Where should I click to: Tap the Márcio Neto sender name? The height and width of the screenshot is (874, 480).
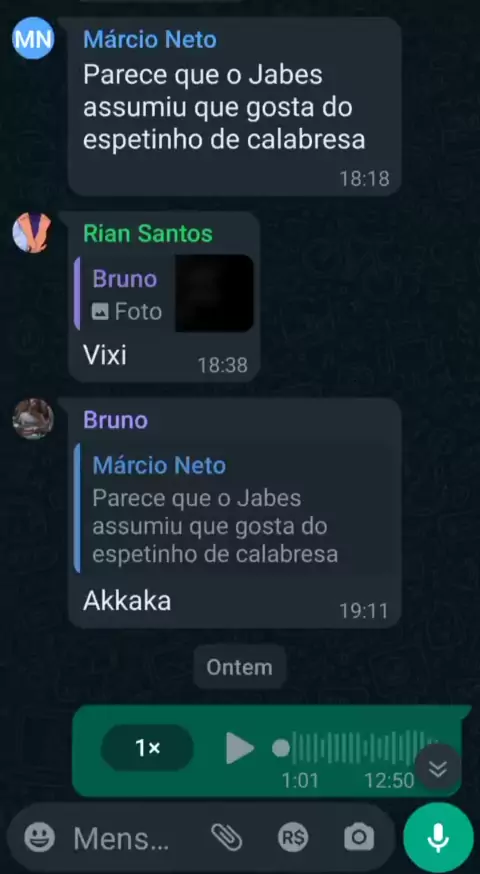coord(150,40)
